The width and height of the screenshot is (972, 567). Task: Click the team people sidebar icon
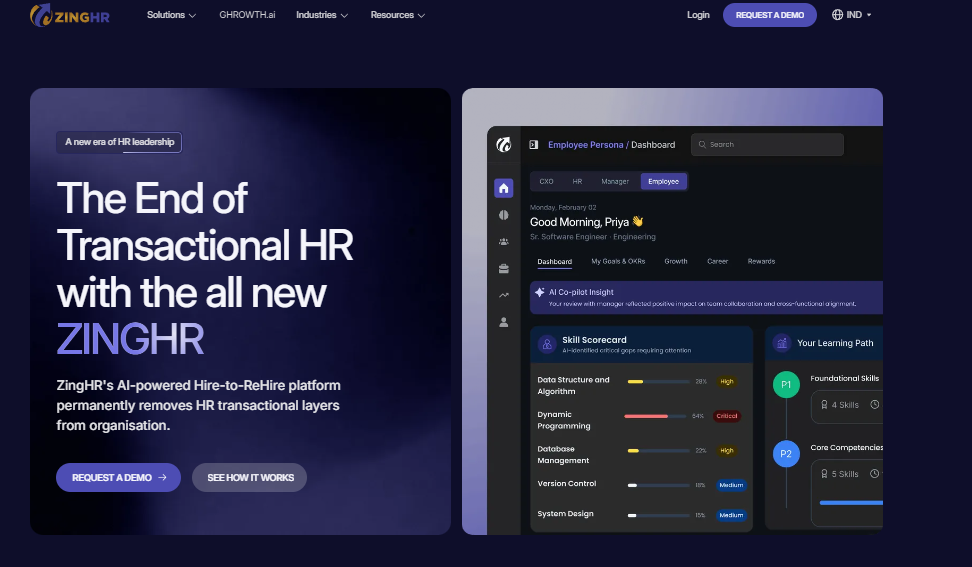coord(503,242)
